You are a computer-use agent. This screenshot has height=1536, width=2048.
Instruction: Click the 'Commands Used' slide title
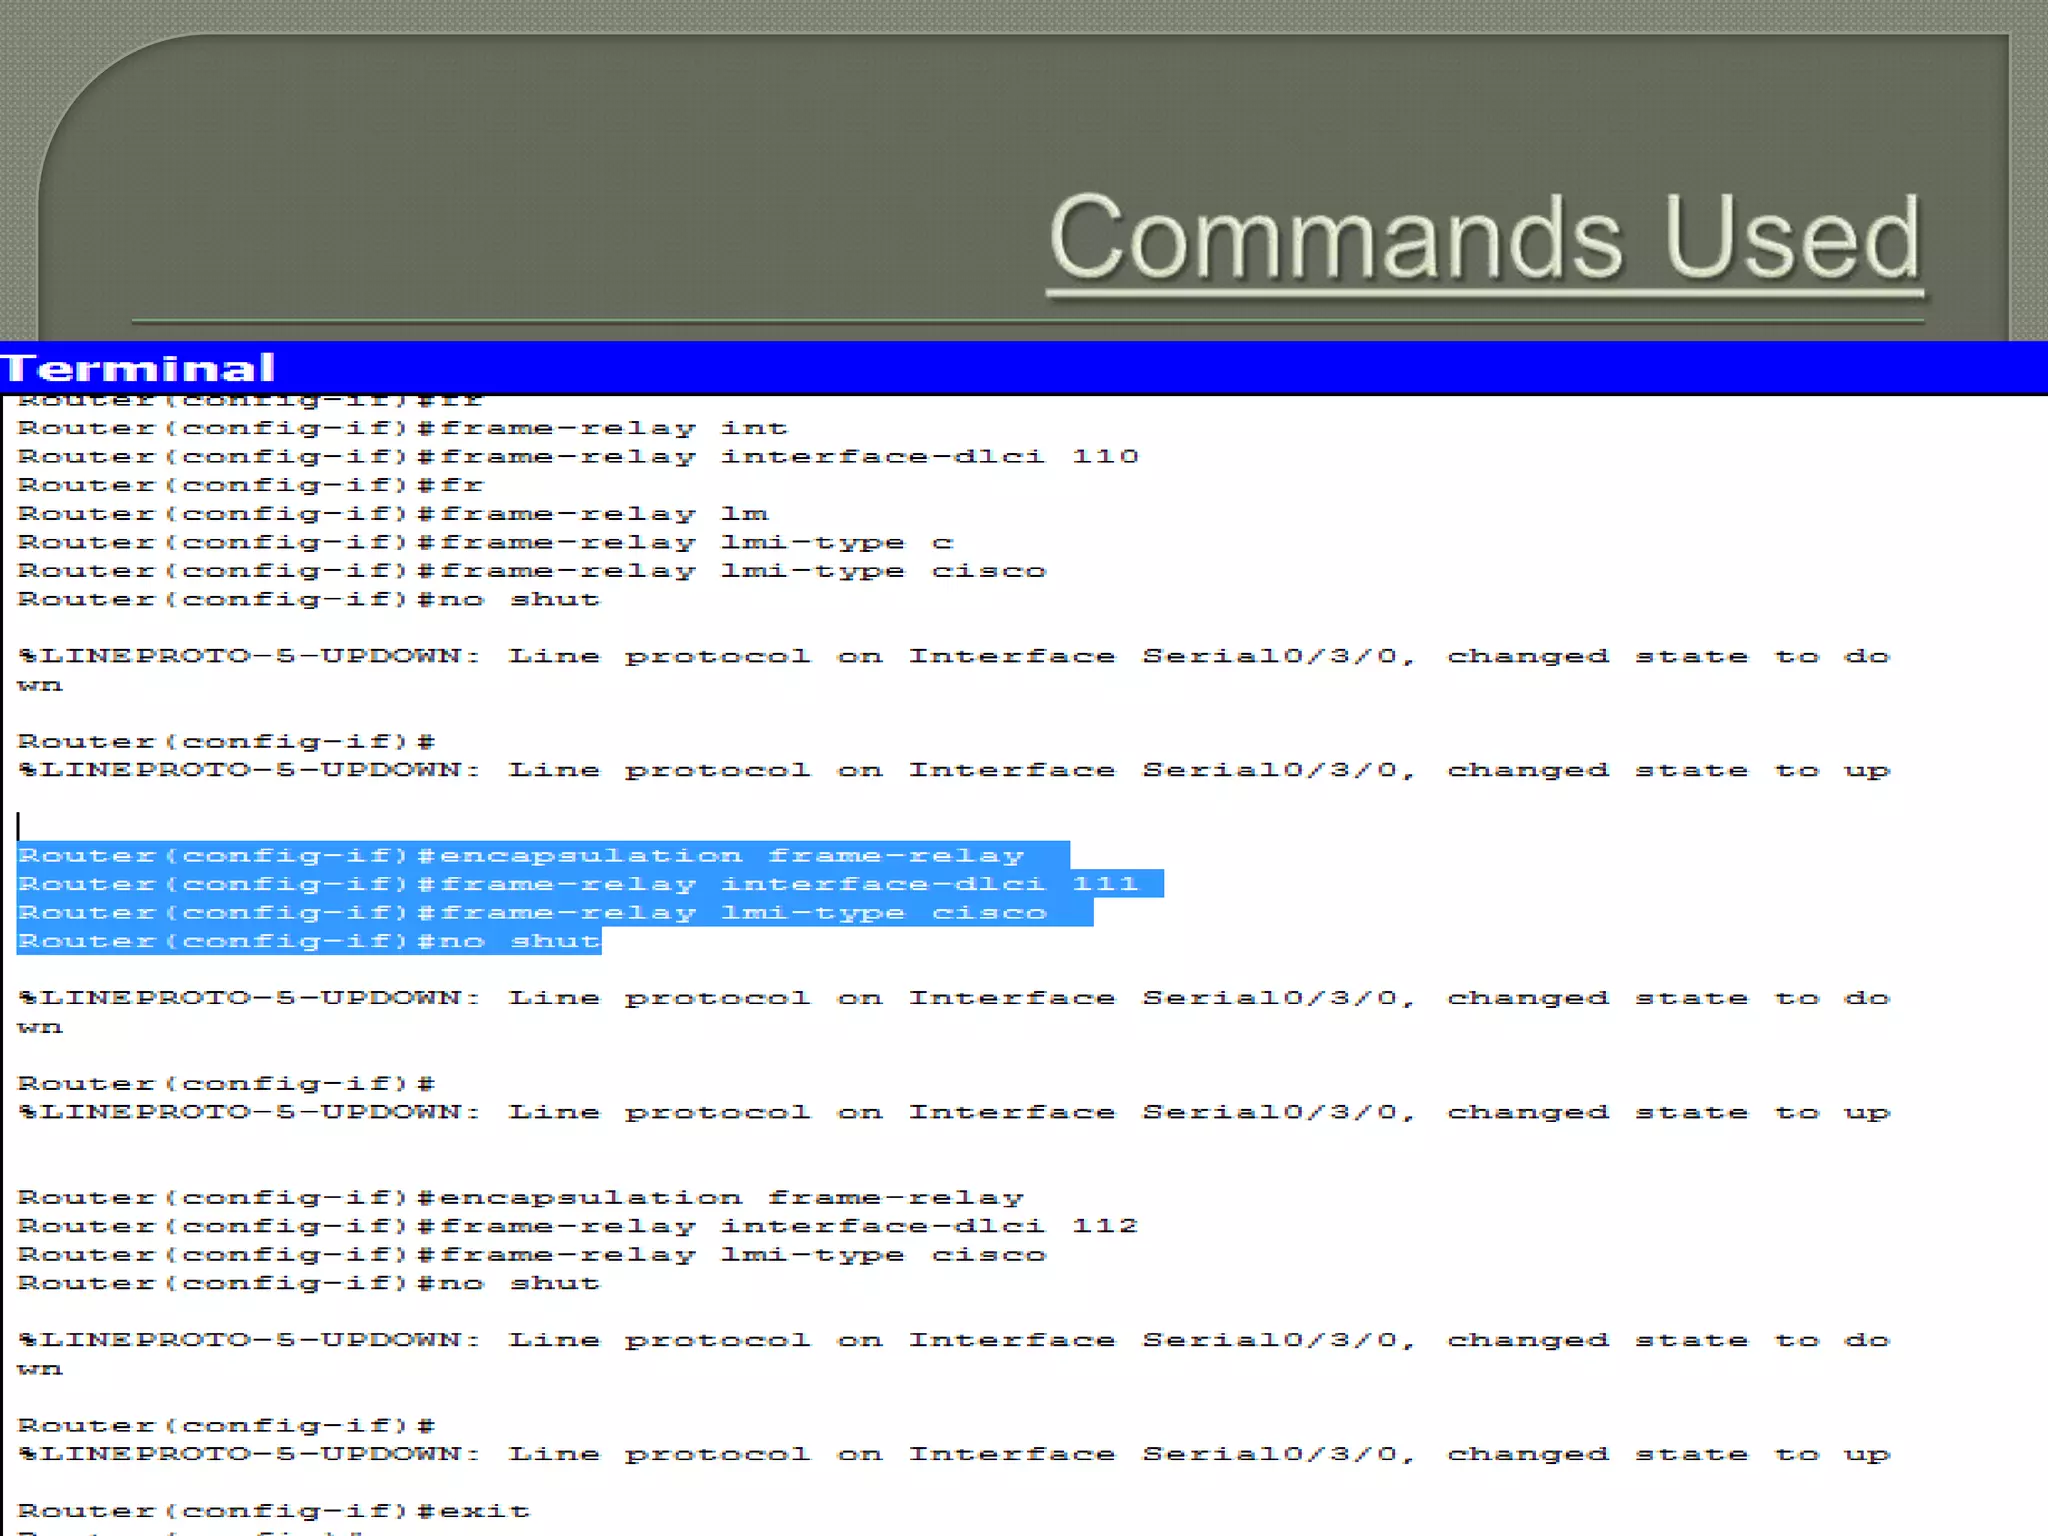[x=1484, y=238]
